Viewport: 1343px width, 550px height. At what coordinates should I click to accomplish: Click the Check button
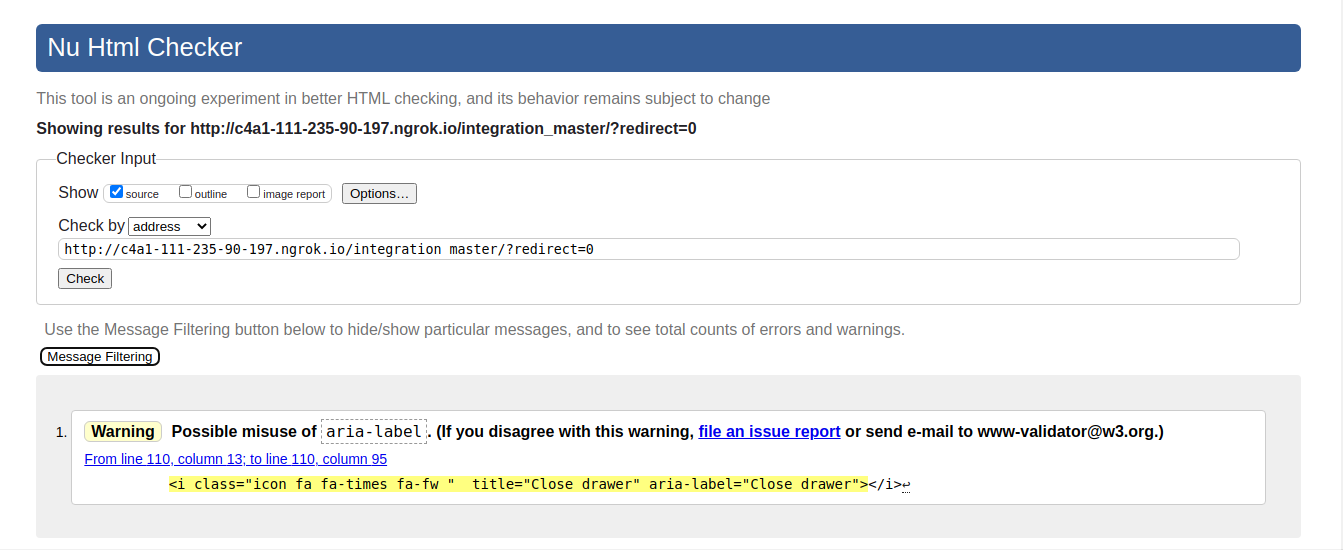point(85,279)
